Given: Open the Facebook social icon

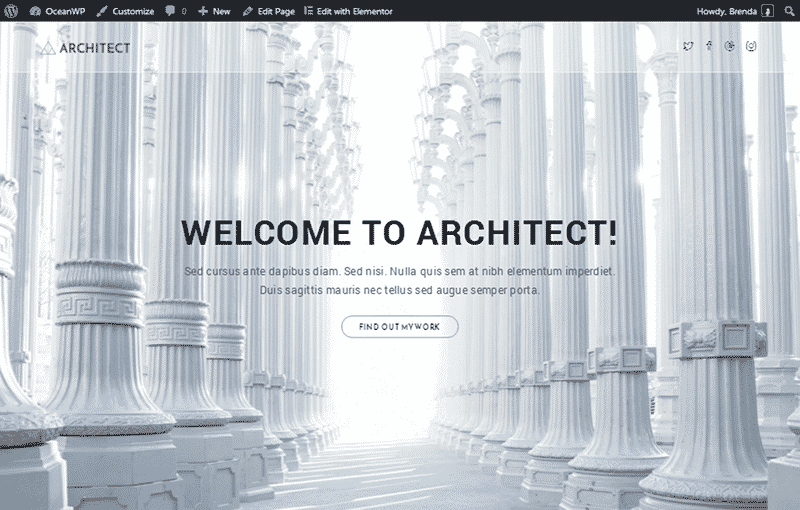Looking at the screenshot, I should [x=709, y=46].
